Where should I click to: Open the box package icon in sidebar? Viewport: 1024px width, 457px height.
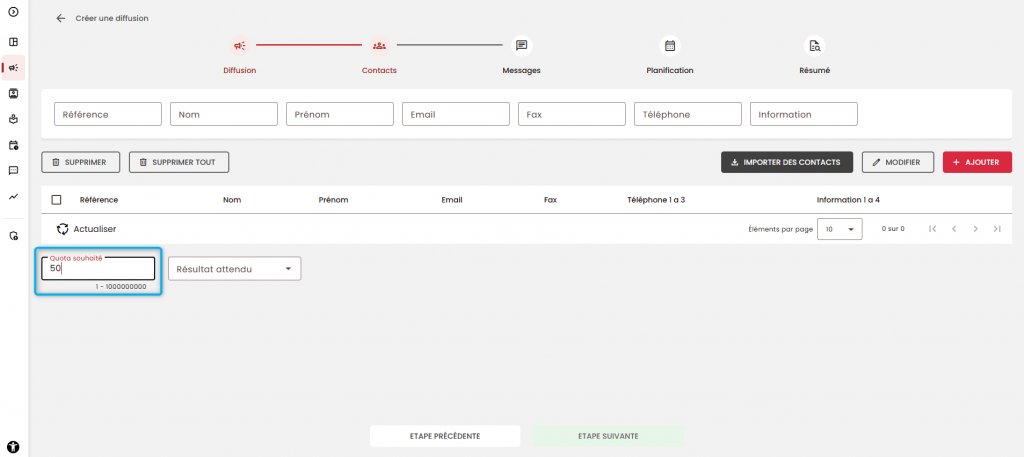click(13, 119)
